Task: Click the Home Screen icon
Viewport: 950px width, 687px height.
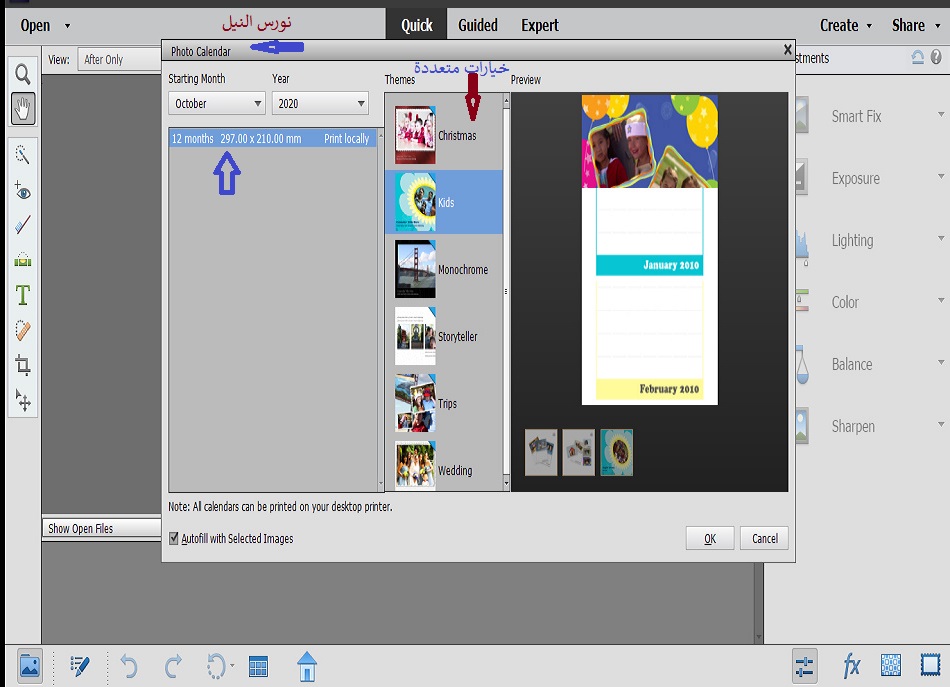Action: coord(307,666)
